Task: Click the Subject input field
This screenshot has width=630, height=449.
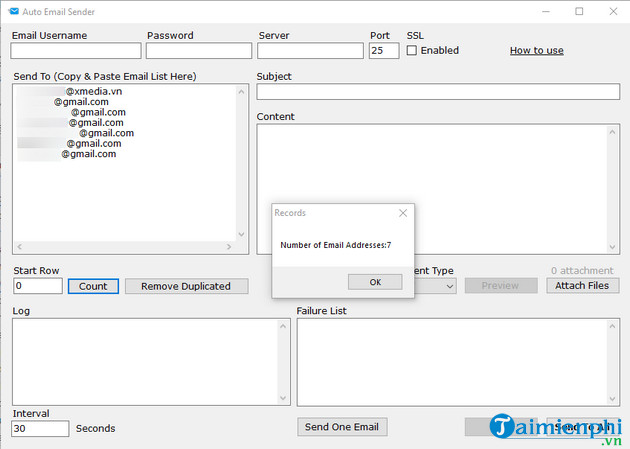Action: (x=438, y=92)
